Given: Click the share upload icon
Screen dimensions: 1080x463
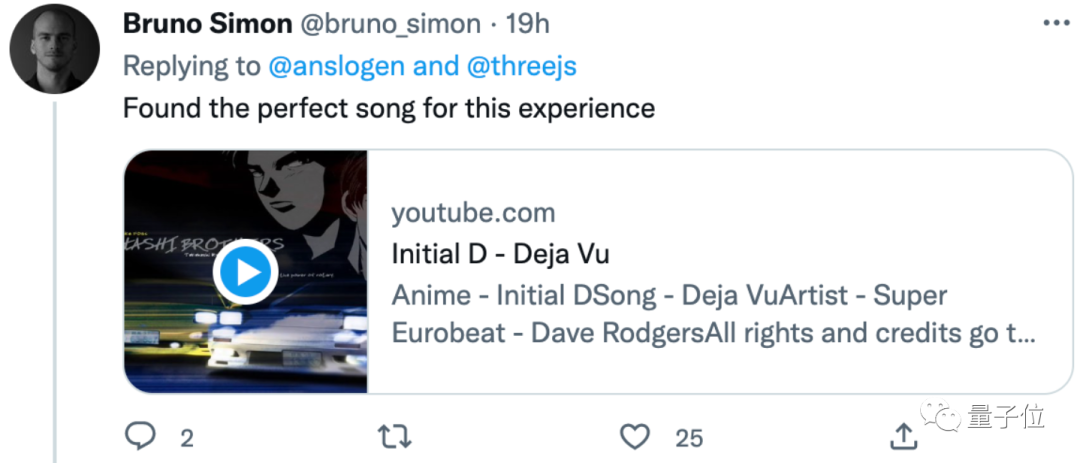Looking at the screenshot, I should pyautogui.click(x=903, y=435).
